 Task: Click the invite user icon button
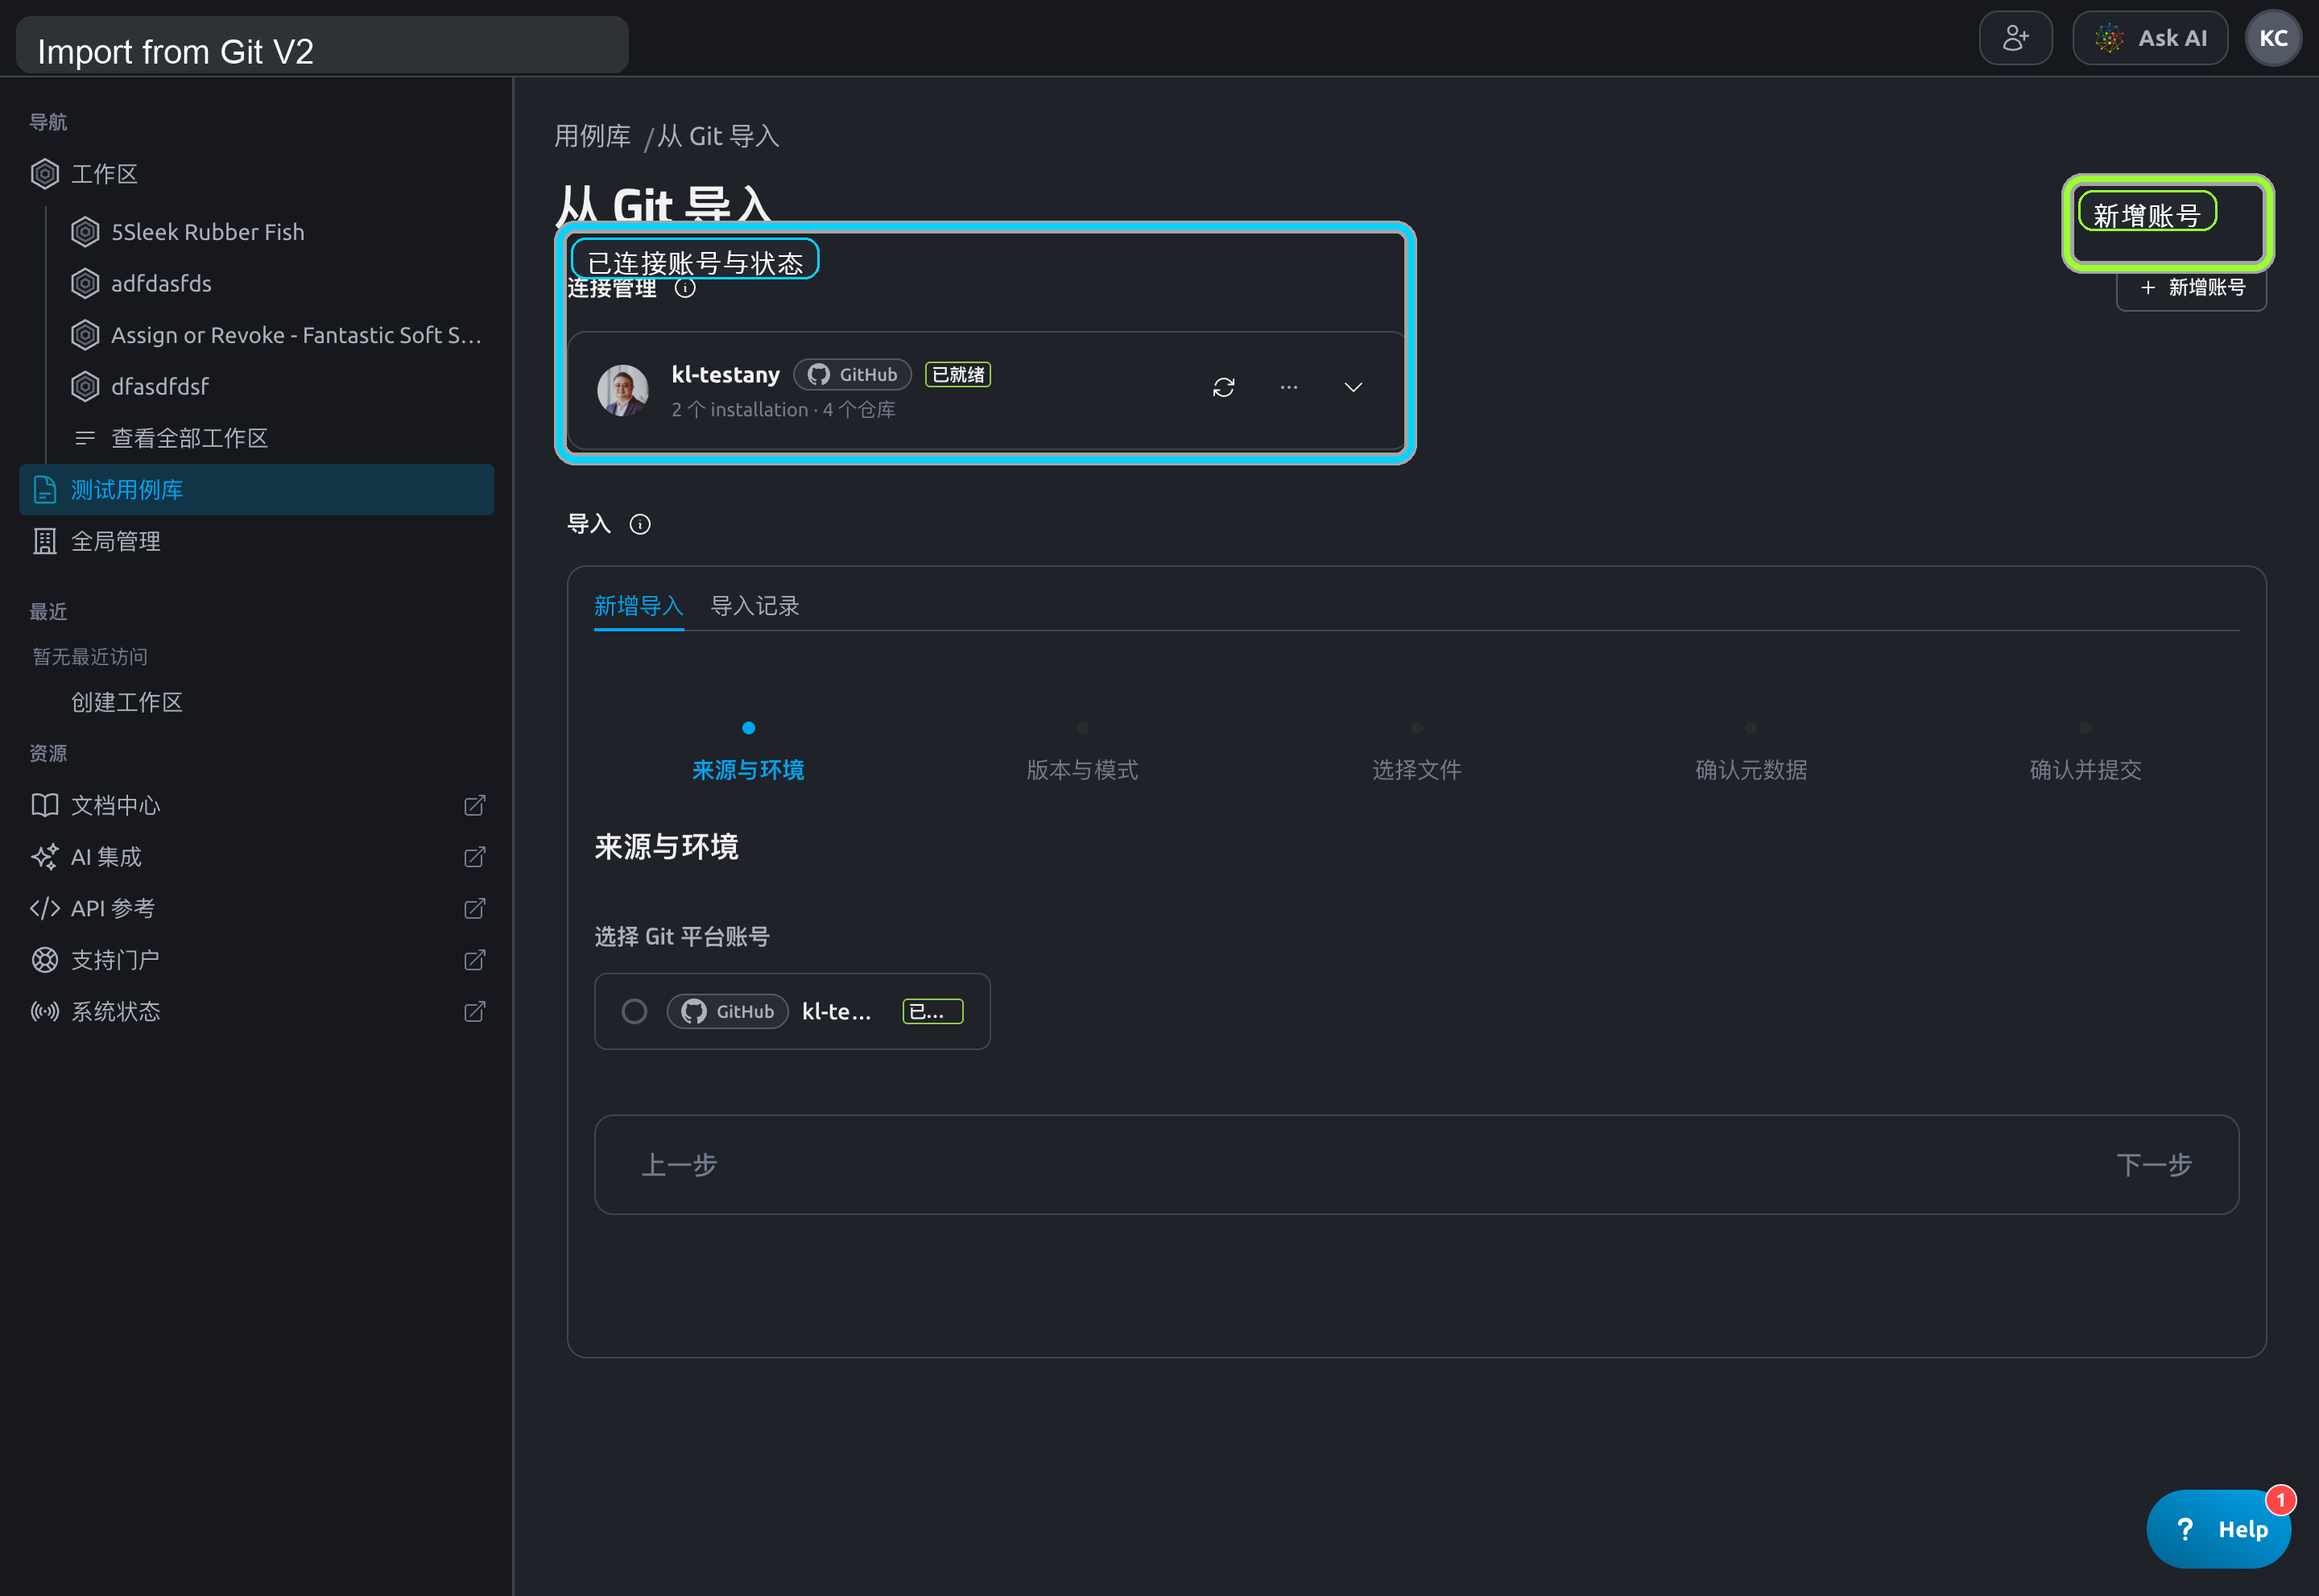tap(2015, 38)
